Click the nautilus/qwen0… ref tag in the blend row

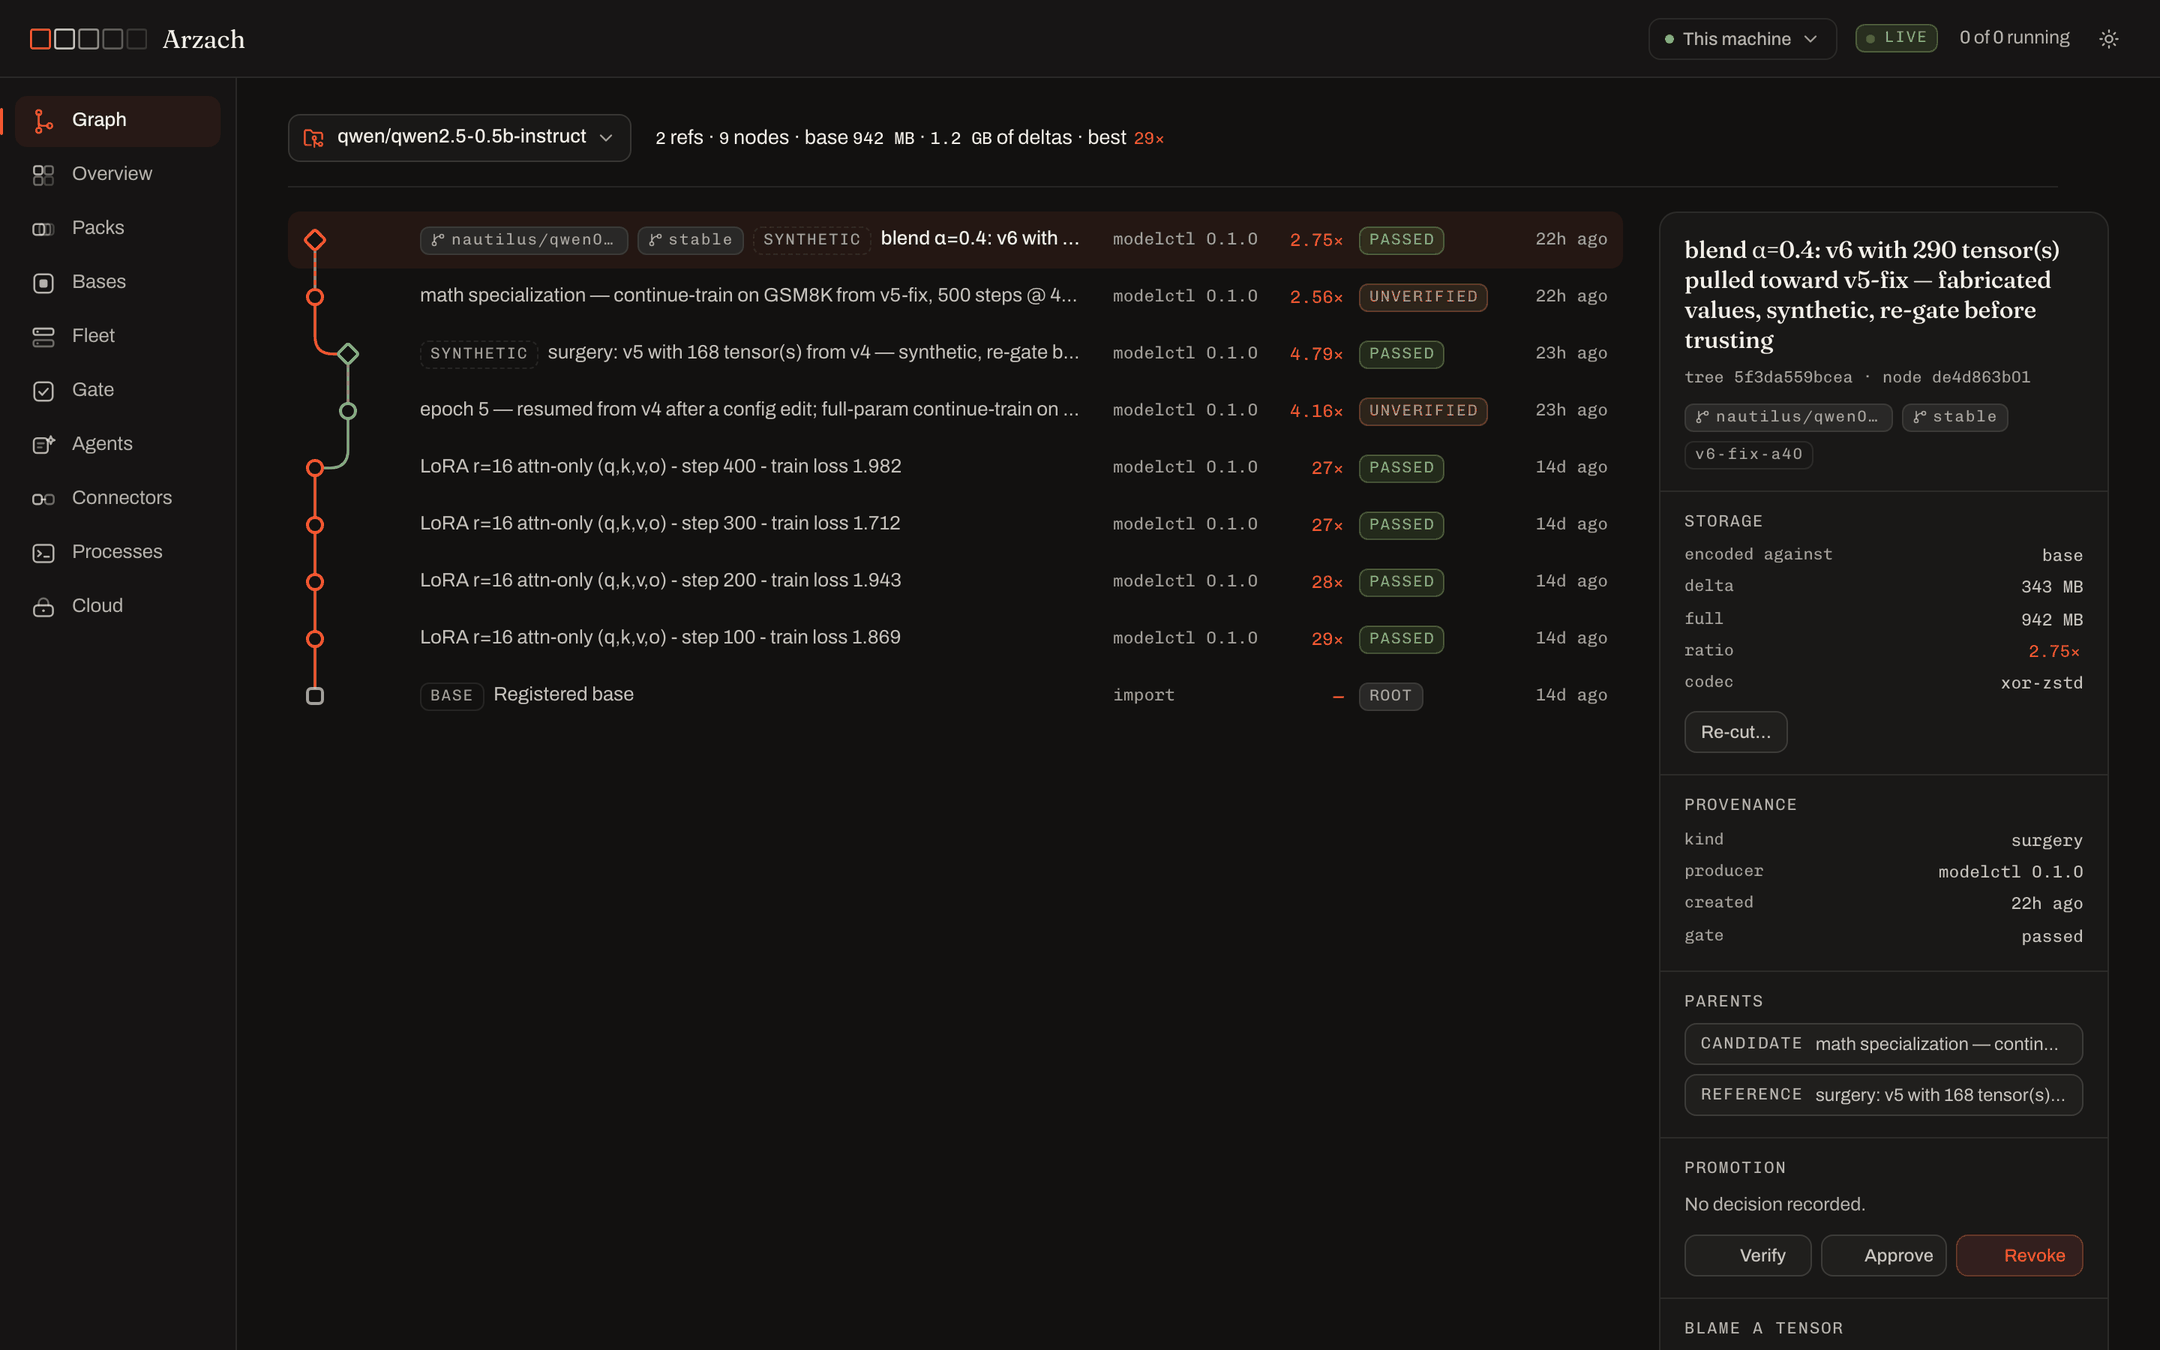(523, 240)
